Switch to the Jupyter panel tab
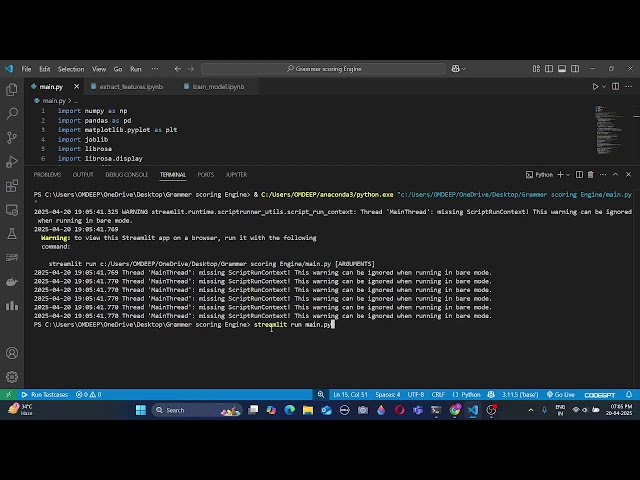640x480 pixels. point(236,175)
